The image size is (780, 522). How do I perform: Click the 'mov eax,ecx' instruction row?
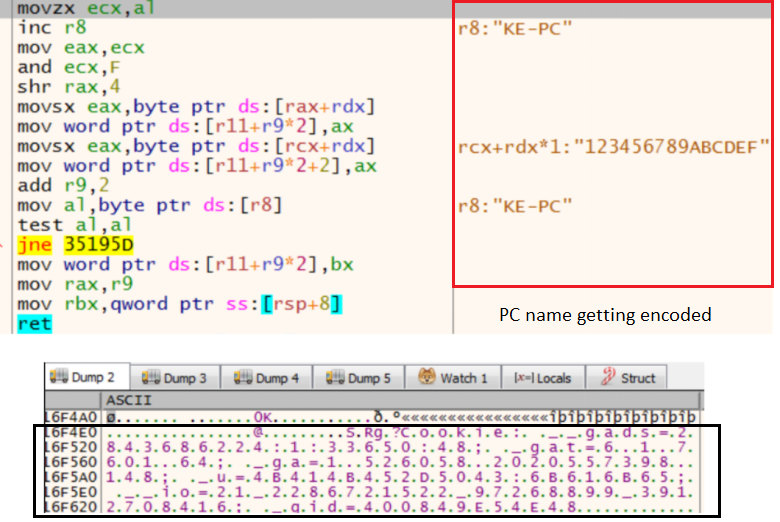[81, 48]
